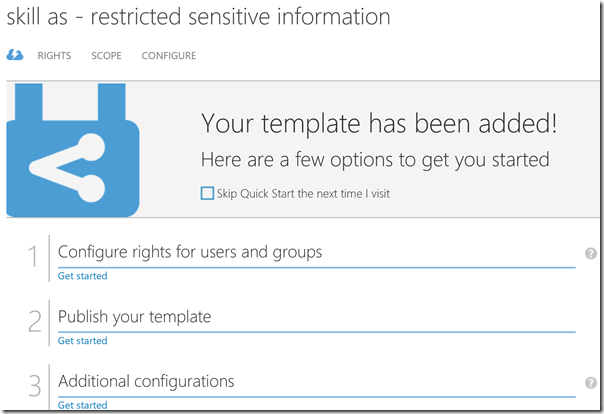Image resolution: width=604 pixels, height=414 pixels.
Task: Click Get started under Publish your template
Action: (82, 341)
